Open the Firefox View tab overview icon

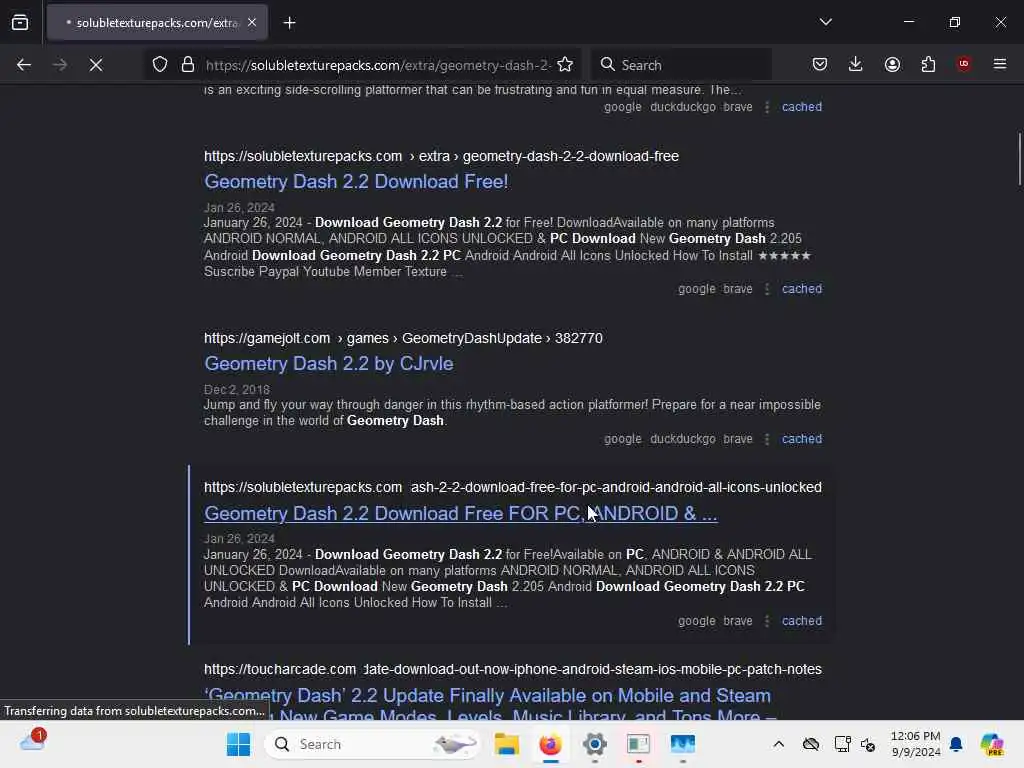coord(20,23)
